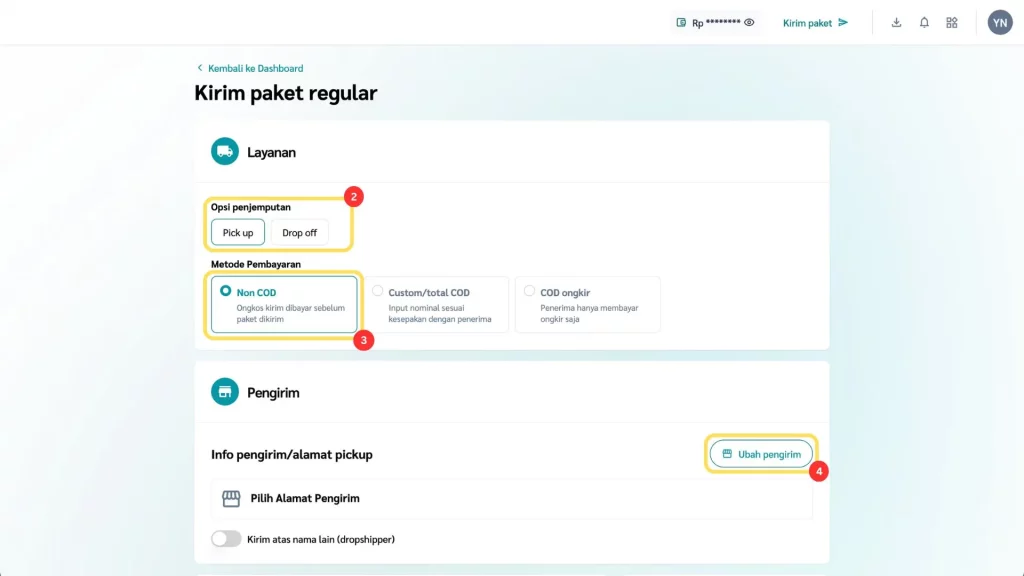Viewport: 1024px width, 576px height.
Task: Click the back chevron before Kembali ke Dashboard
Action: coord(200,68)
